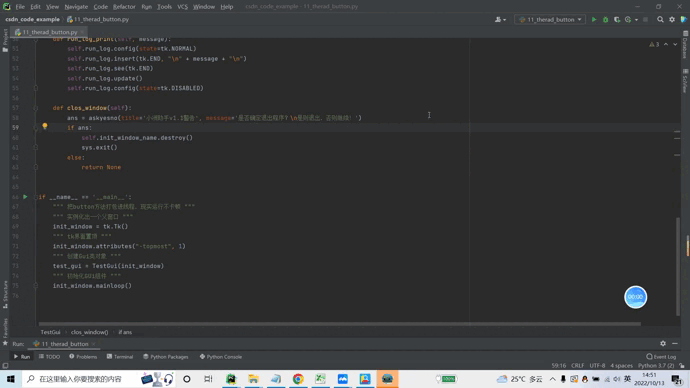
Task: Start debugging with the green bug icon
Action: tap(606, 19)
